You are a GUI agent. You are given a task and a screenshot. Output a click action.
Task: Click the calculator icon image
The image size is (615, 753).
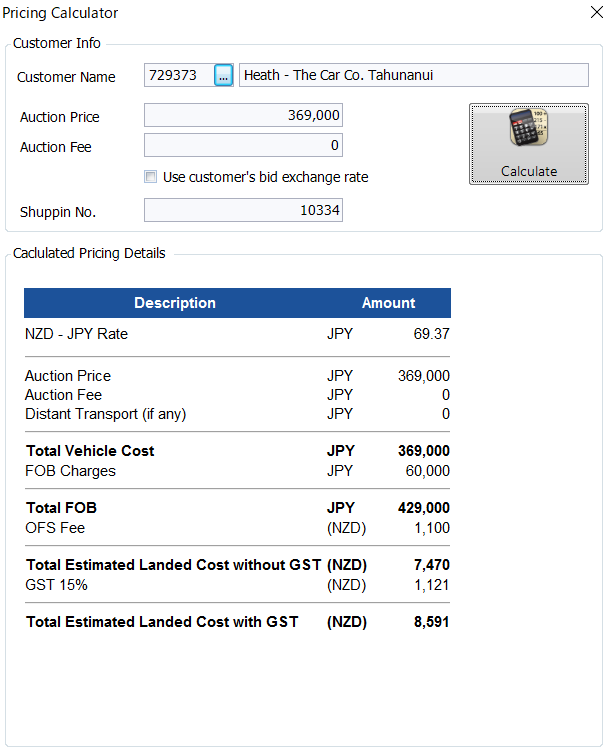[x=529, y=127]
